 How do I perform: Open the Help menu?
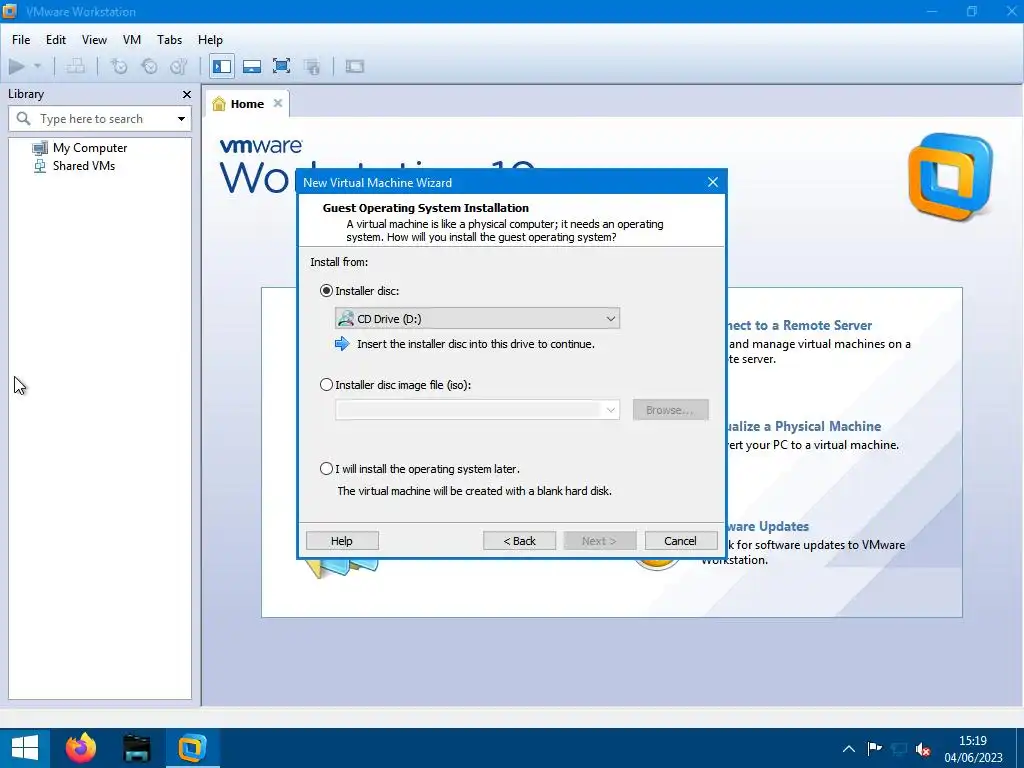[210, 40]
